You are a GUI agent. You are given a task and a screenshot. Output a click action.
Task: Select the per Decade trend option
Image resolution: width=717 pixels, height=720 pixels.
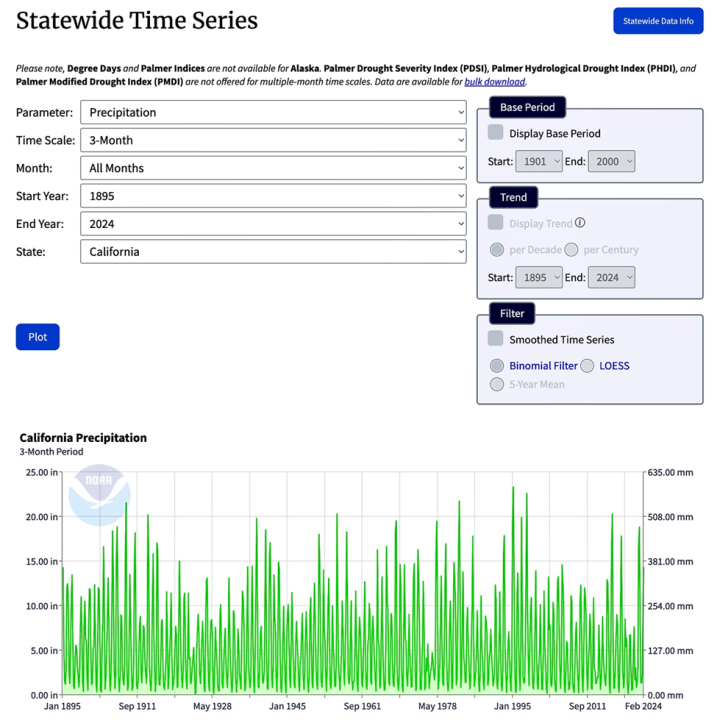[x=497, y=250]
